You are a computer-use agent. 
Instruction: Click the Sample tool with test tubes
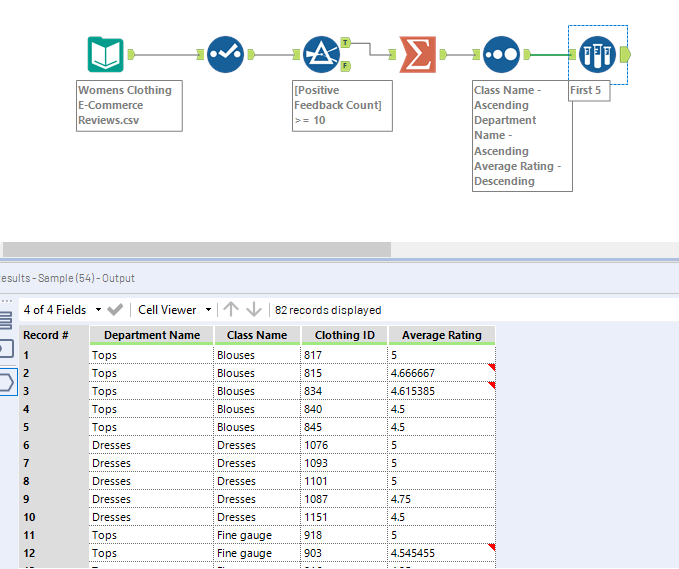[597, 54]
